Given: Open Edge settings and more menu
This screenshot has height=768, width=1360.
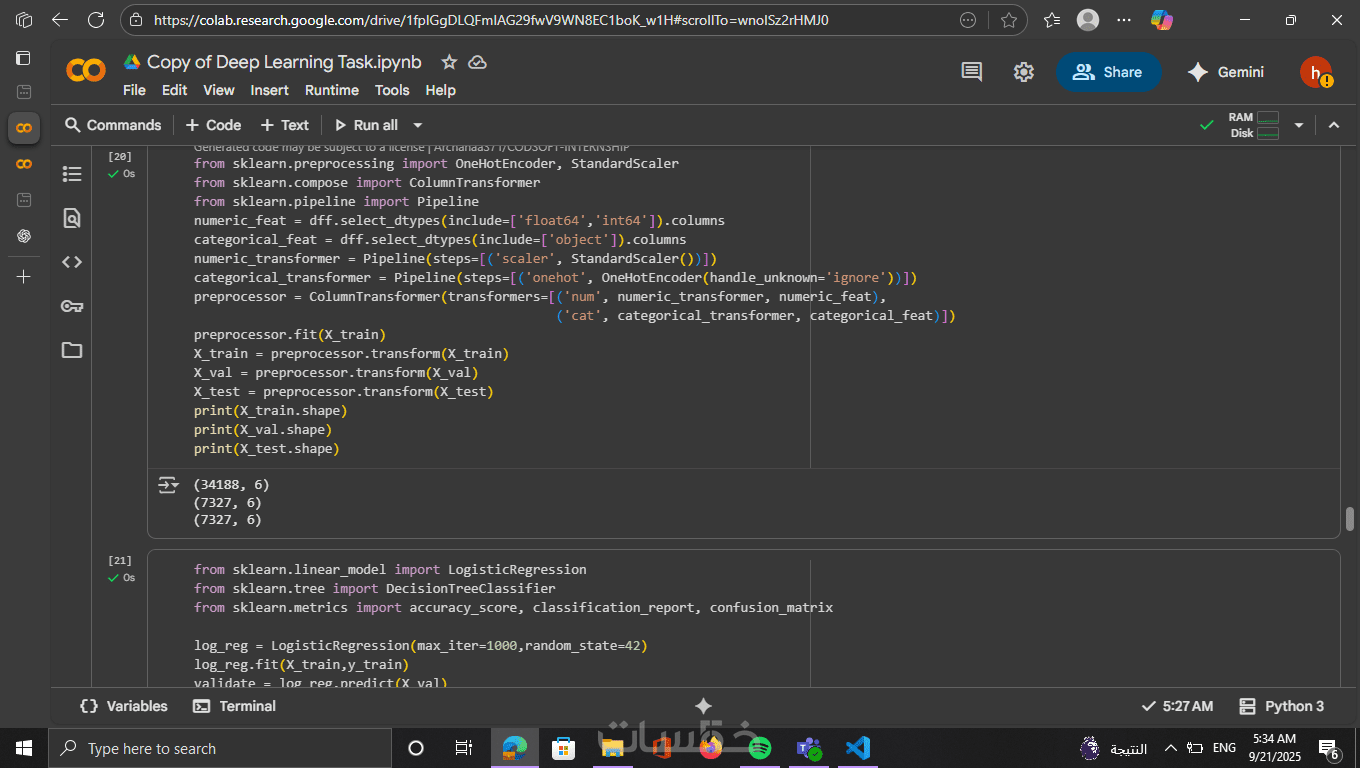Looking at the screenshot, I should (1124, 20).
